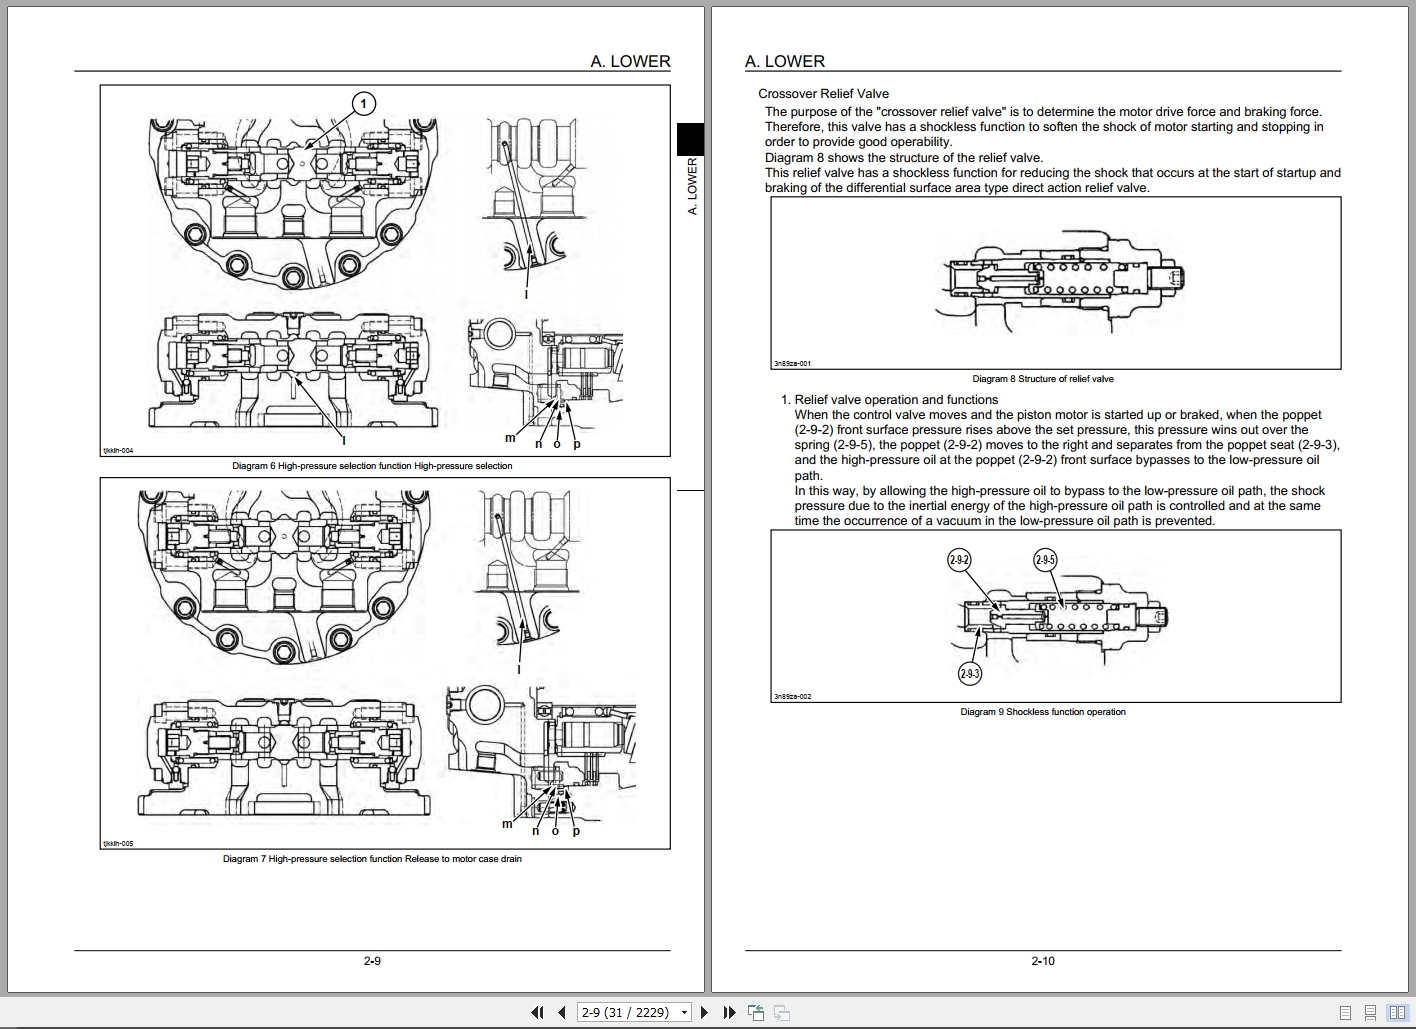Click the 2-9-2 callout in Diagram 9
The width and height of the screenshot is (1416, 1029).
(x=959, y=559)
